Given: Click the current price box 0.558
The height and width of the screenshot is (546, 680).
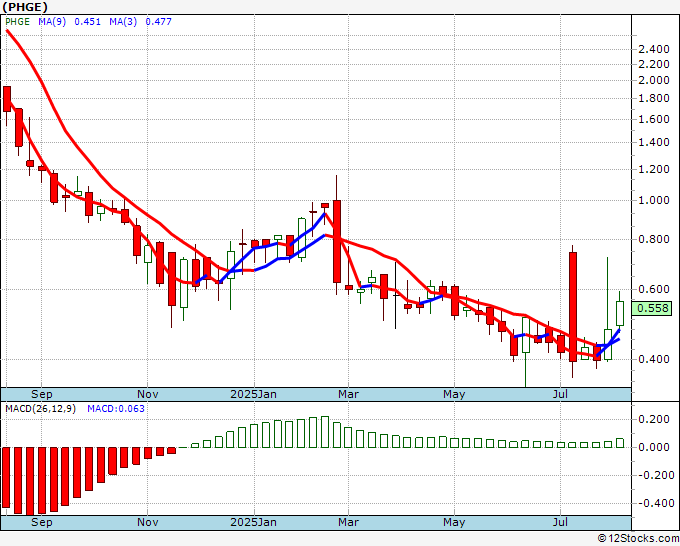Looking at the screenshot, I should 652,308.
